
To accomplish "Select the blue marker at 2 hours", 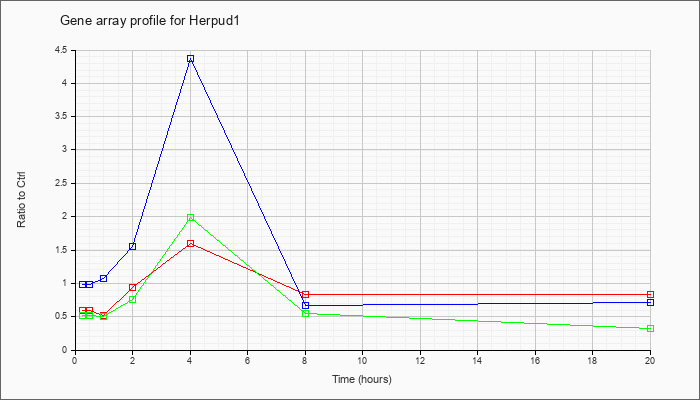I will tap(133, 246).
